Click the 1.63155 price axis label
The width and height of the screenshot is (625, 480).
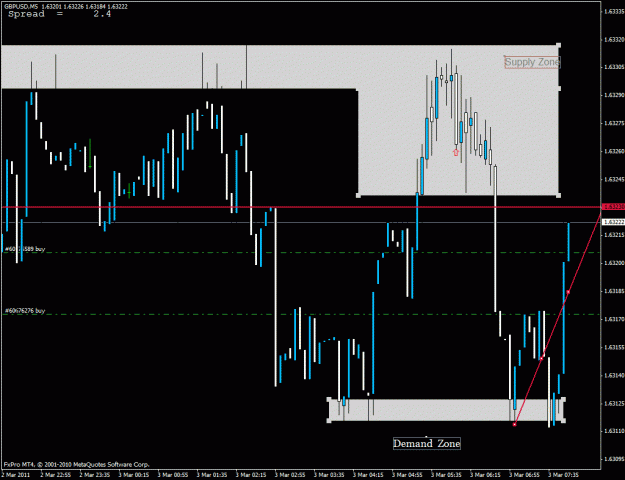click(x=614, y=347)
